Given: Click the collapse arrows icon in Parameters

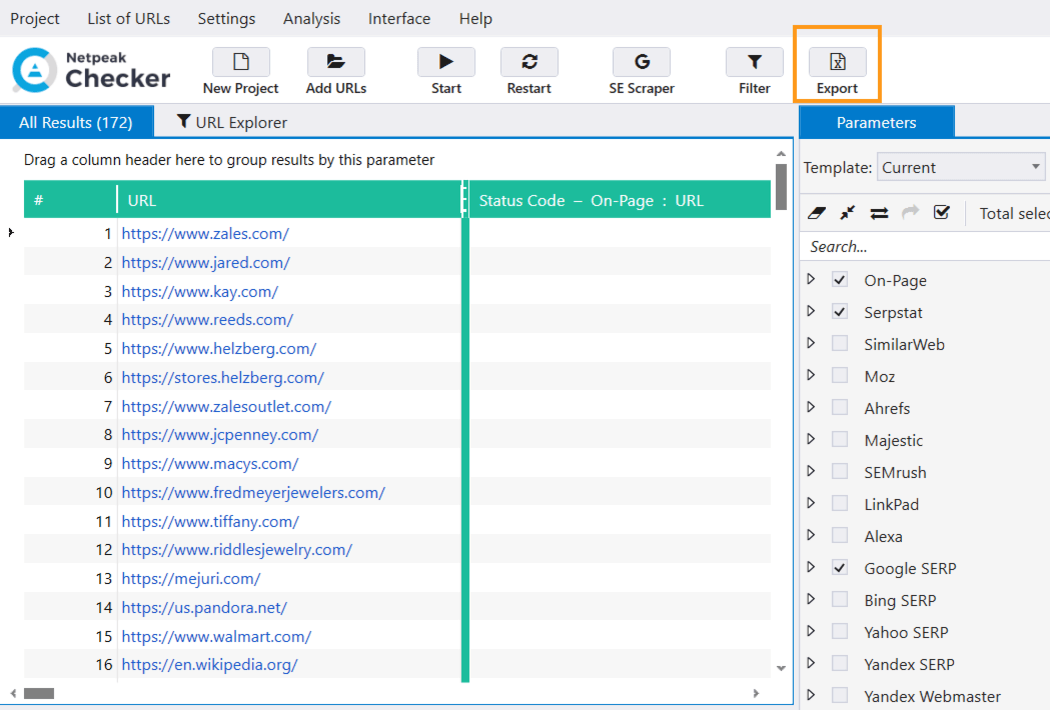Looking at the screenshot, I should 847,213.
